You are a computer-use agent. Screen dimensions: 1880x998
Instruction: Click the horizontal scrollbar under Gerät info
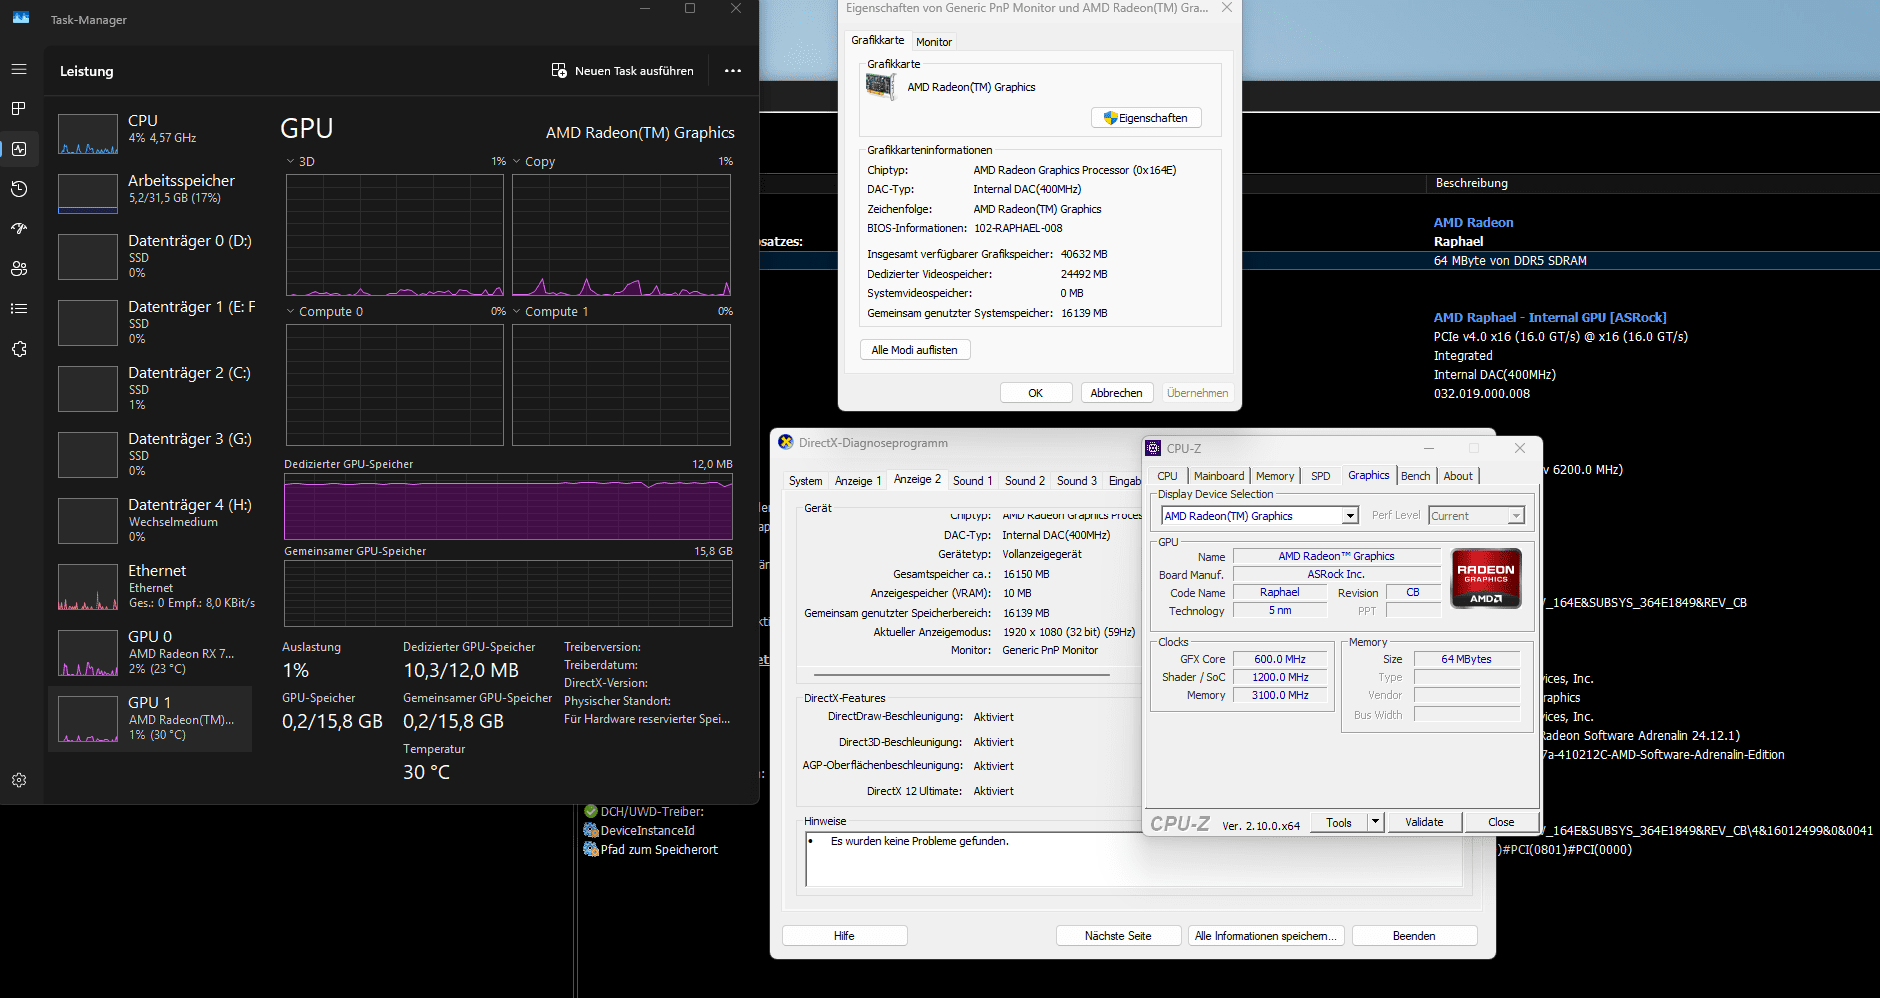pos(962,675)
